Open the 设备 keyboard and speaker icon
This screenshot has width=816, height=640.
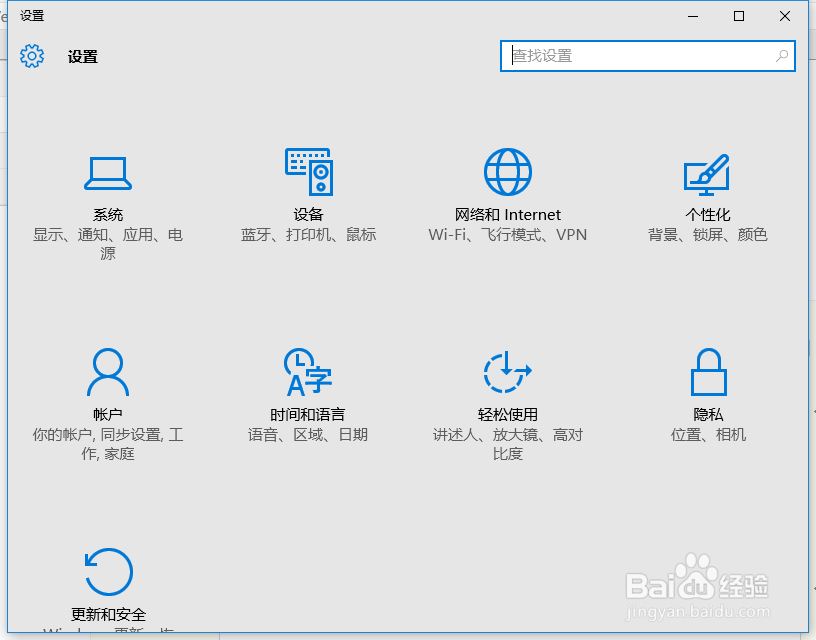(x=309, y=172)
